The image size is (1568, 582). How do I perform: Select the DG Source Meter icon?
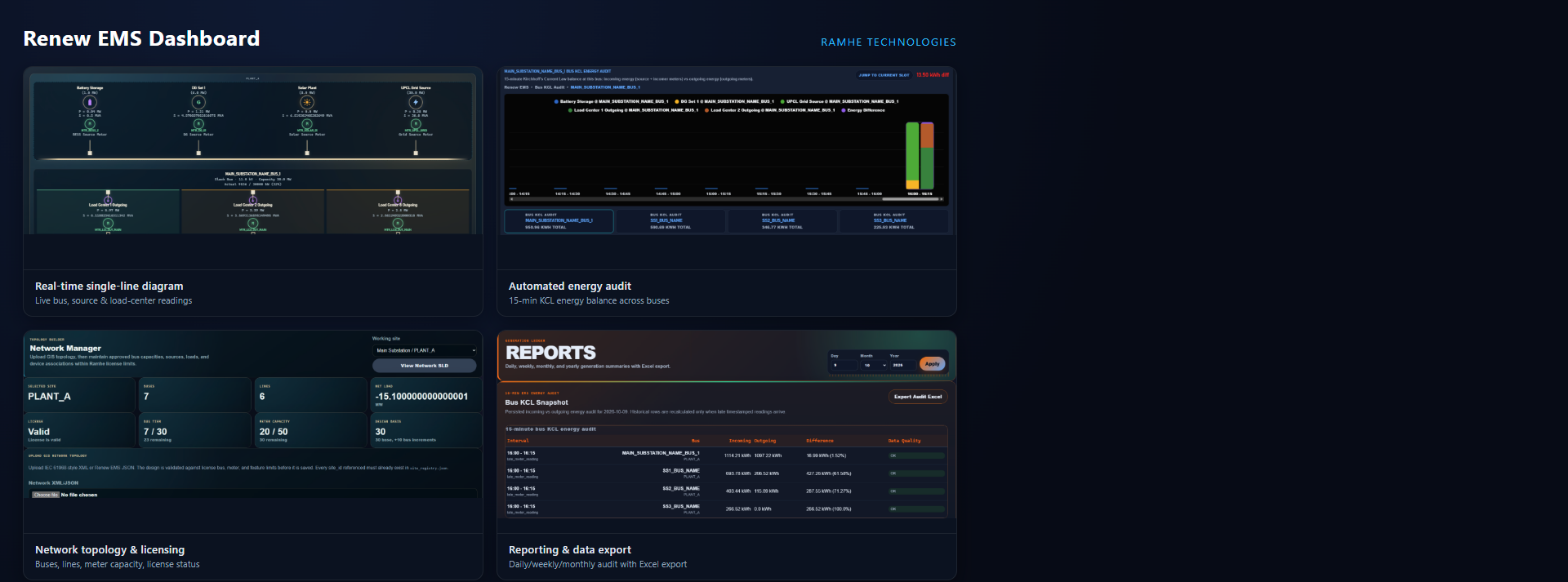(199, 125)
